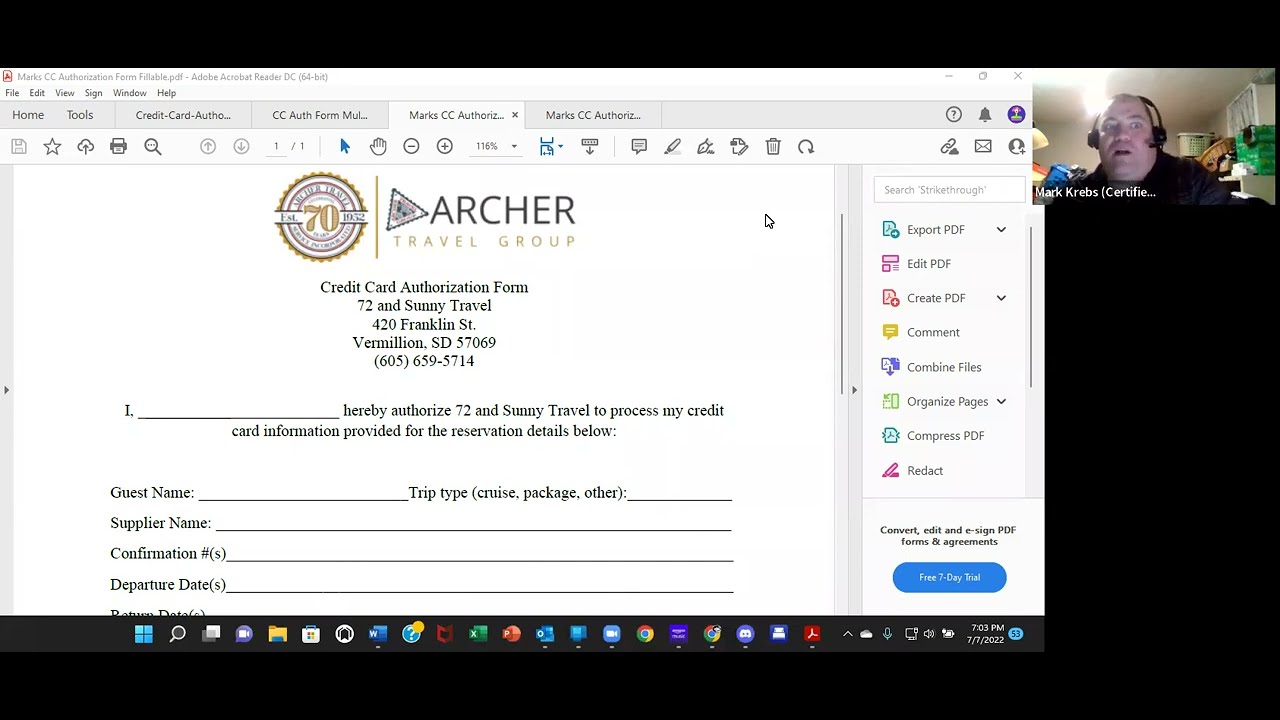The width and height of the screenshot is (1280, 720).
Task: Choose the Selection arrow tool
Action: [345, 147]
